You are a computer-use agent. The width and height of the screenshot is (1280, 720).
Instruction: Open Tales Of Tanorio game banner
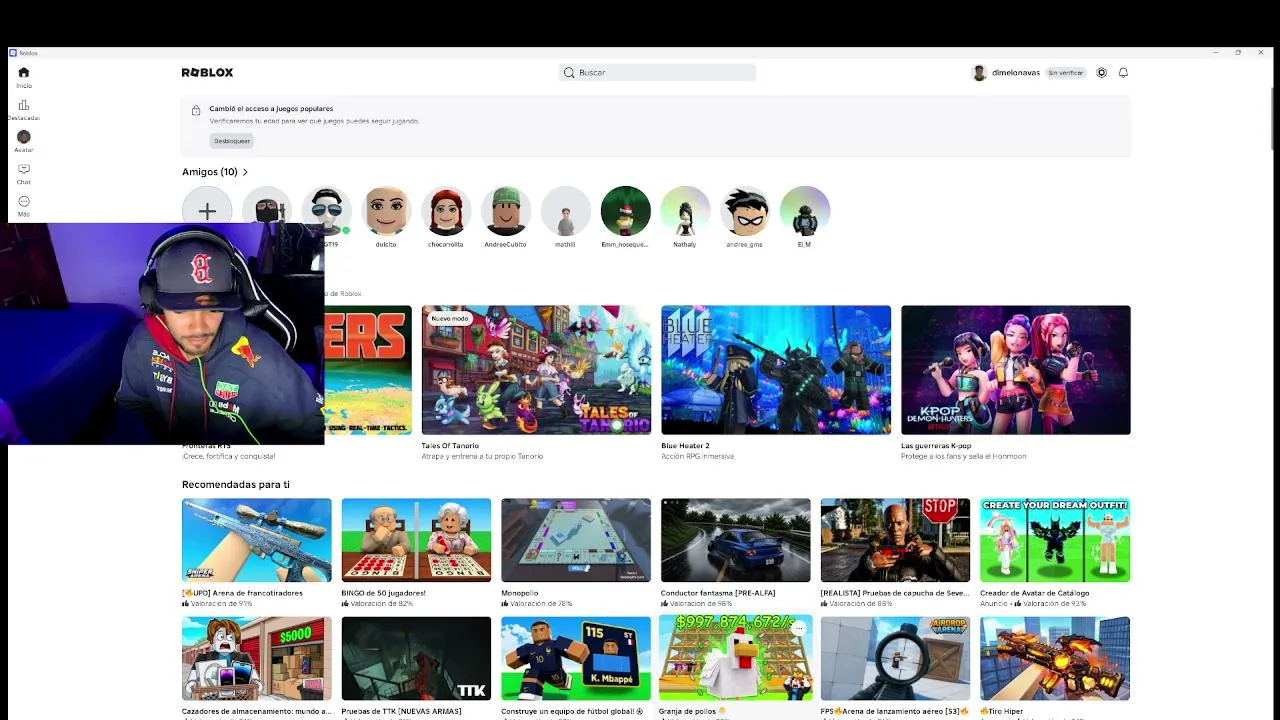point(536,370)
